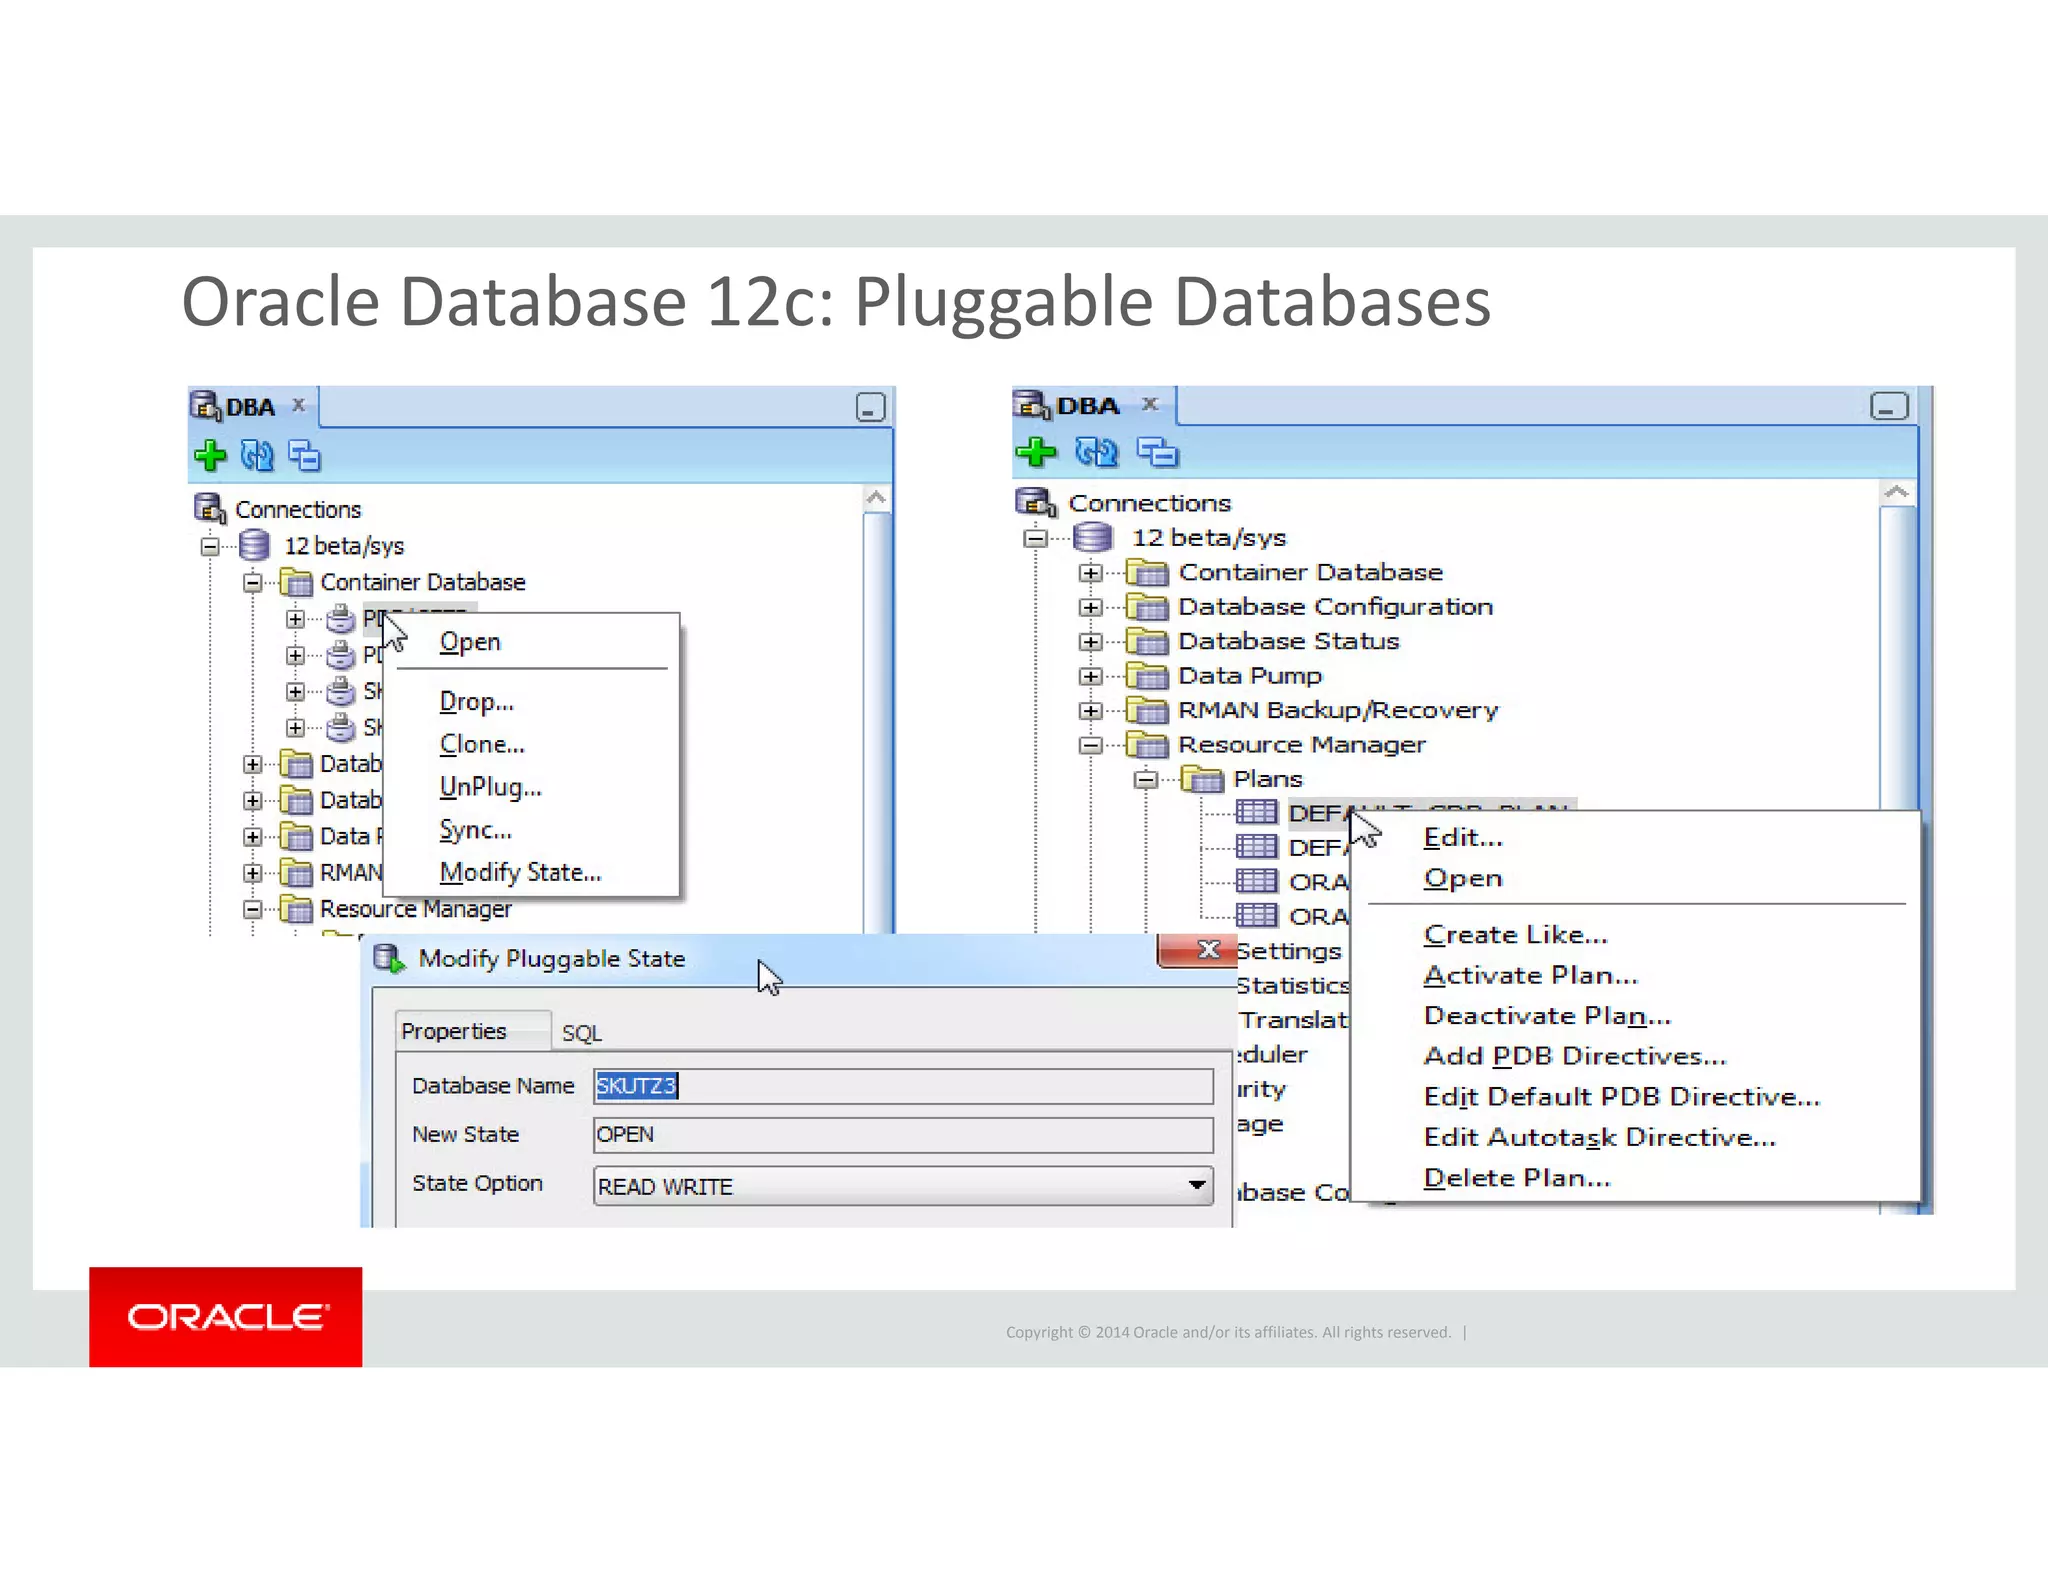Screen dimensions: 2048x1582
Task: Click right panel scrollbar up arrow
Action: pos(1896,492)
